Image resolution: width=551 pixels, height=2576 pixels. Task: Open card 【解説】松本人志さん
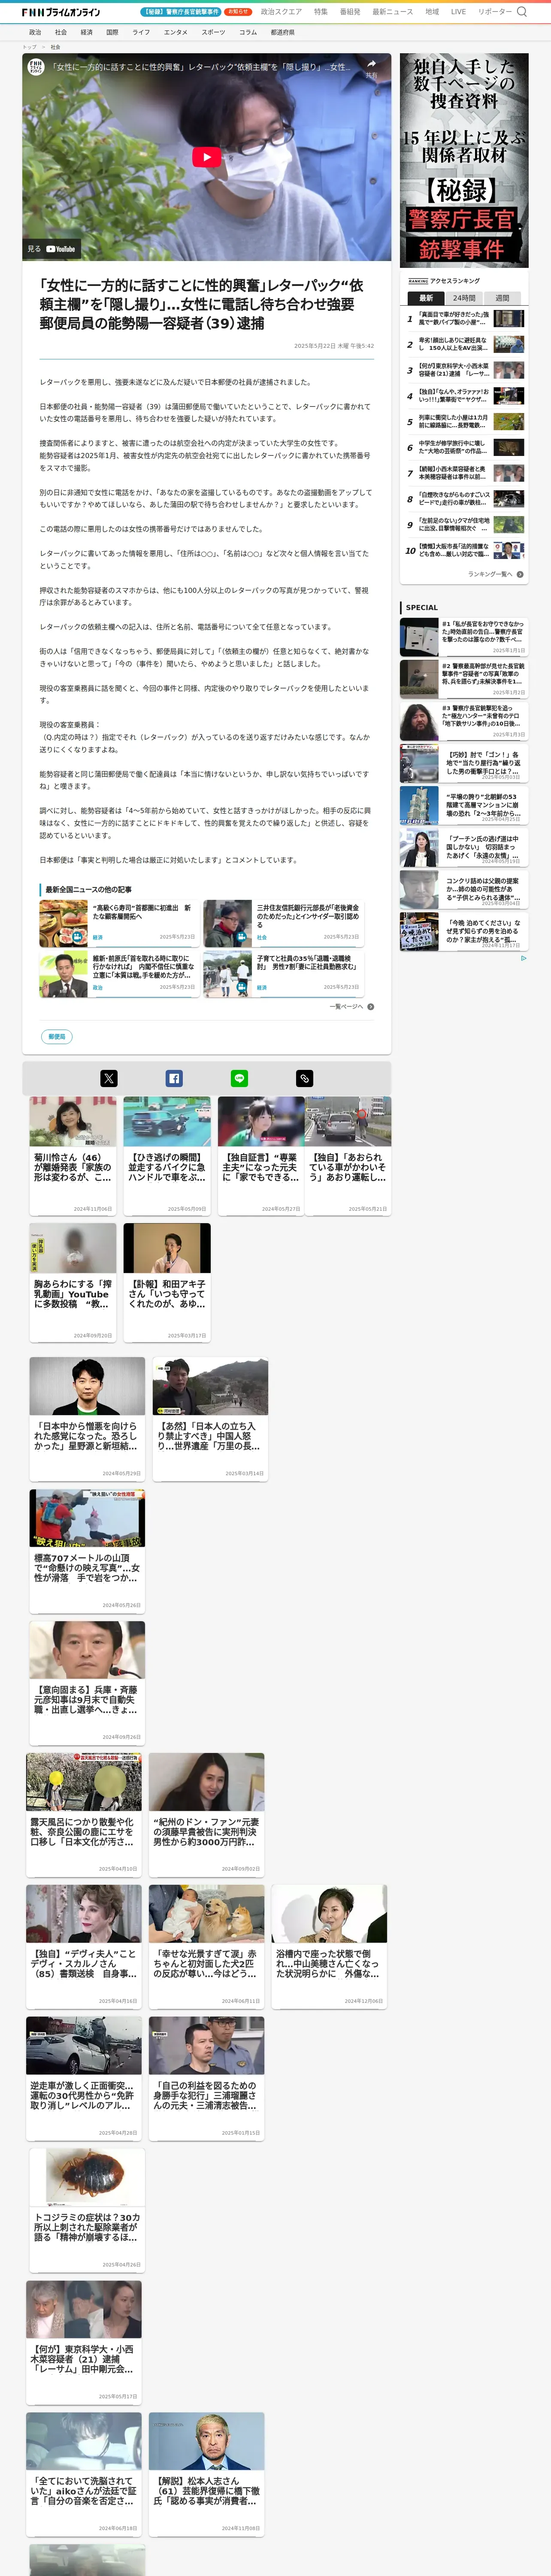pos(207,2475)
